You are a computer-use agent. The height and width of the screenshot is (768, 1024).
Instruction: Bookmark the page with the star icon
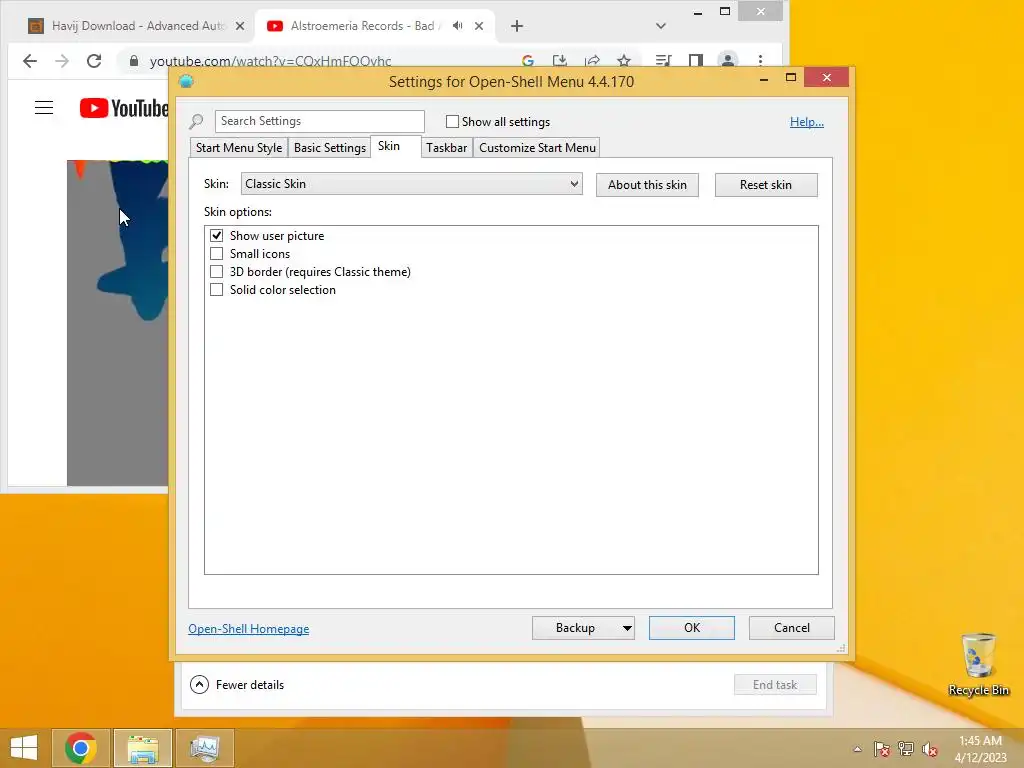click(624, 61)
